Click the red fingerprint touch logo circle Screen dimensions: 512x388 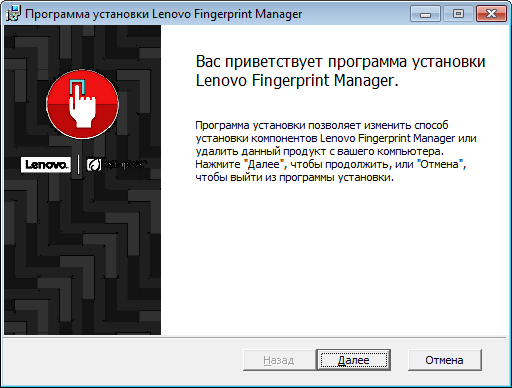pyautogui.click(x=82, y=104)
